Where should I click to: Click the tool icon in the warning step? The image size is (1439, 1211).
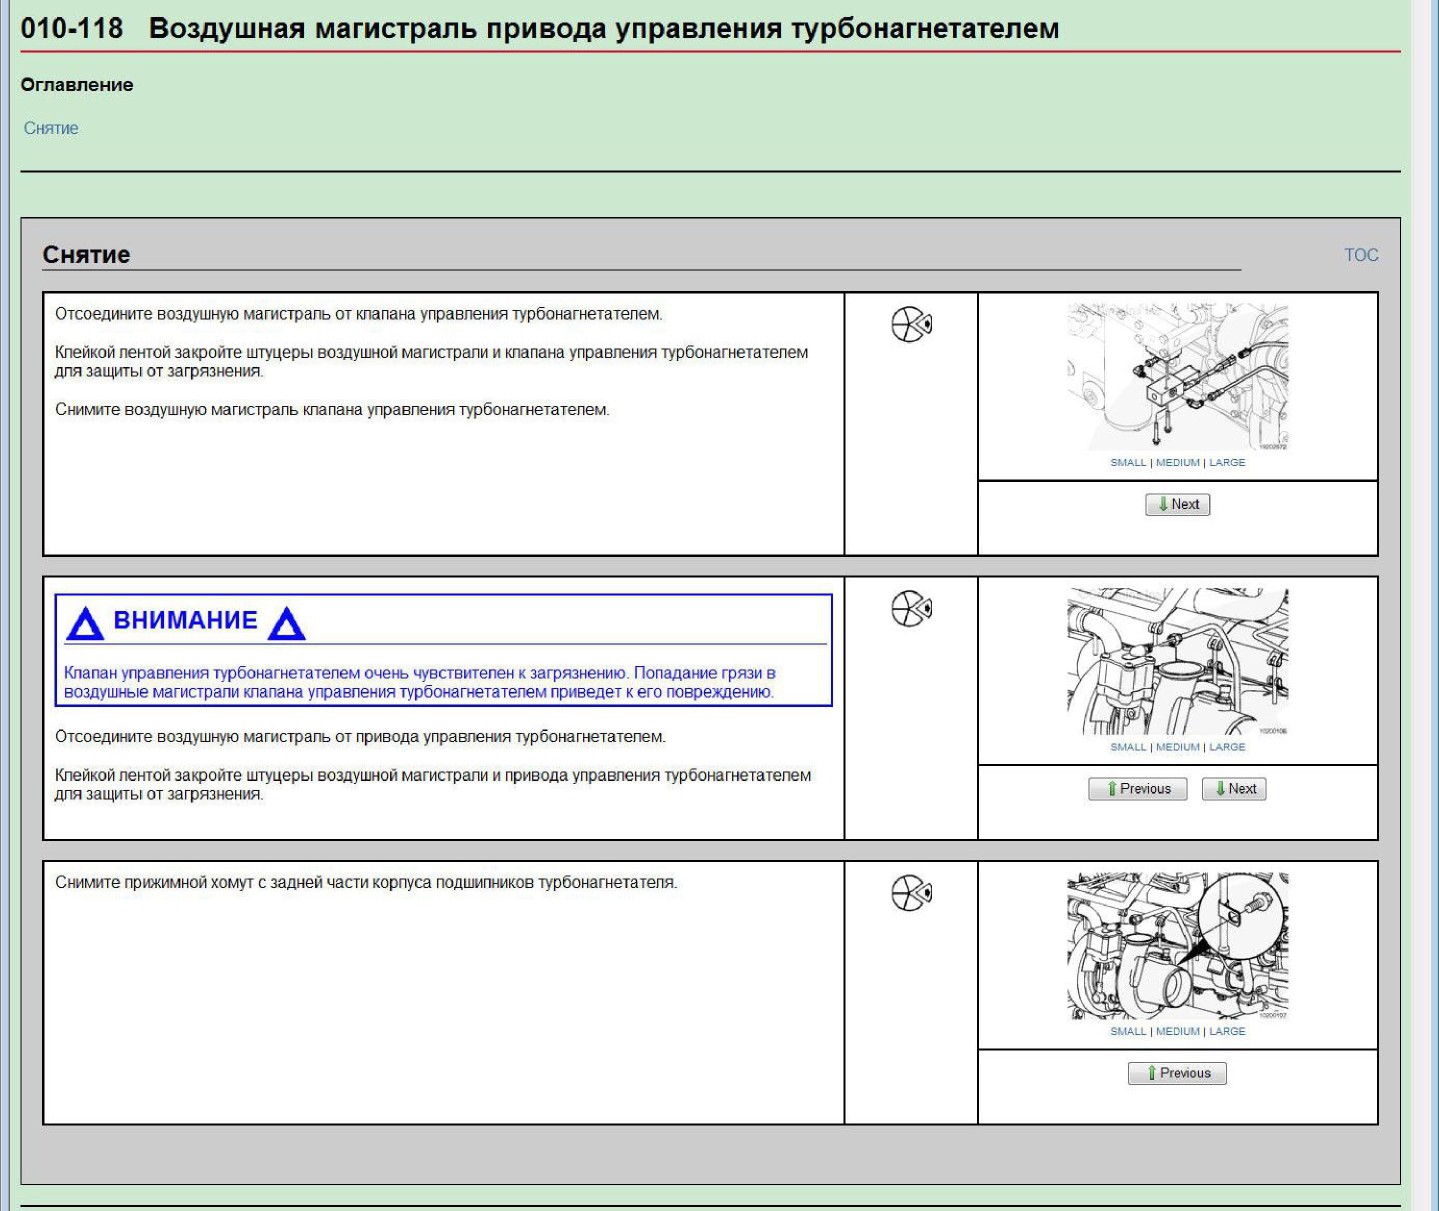tap(911, 608)
